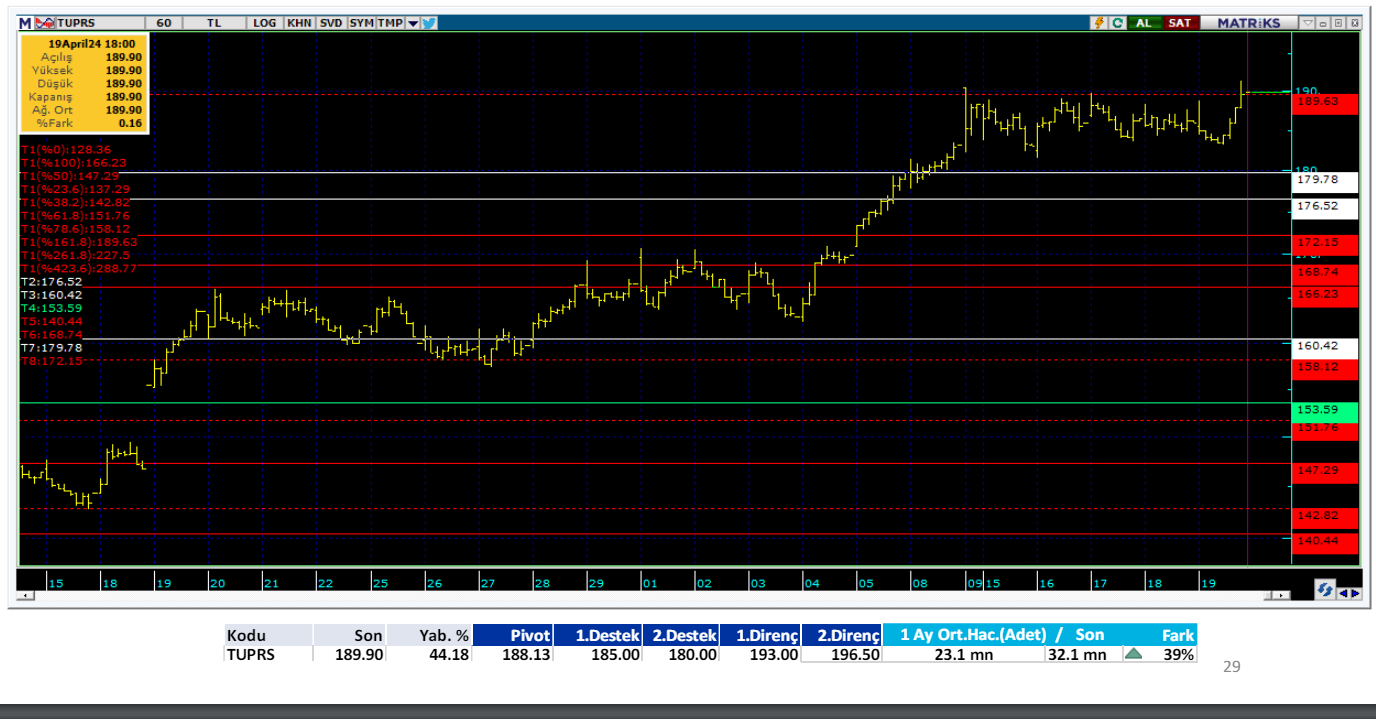Viewport: 1376px width, 727px height.
Task: Switch the TL currency selector
Action: 214,22
